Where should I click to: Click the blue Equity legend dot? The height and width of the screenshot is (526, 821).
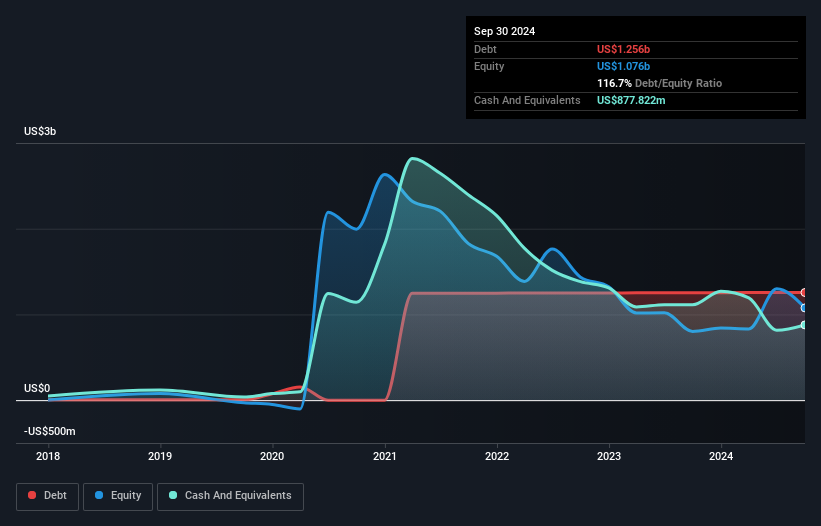point(99,495)
